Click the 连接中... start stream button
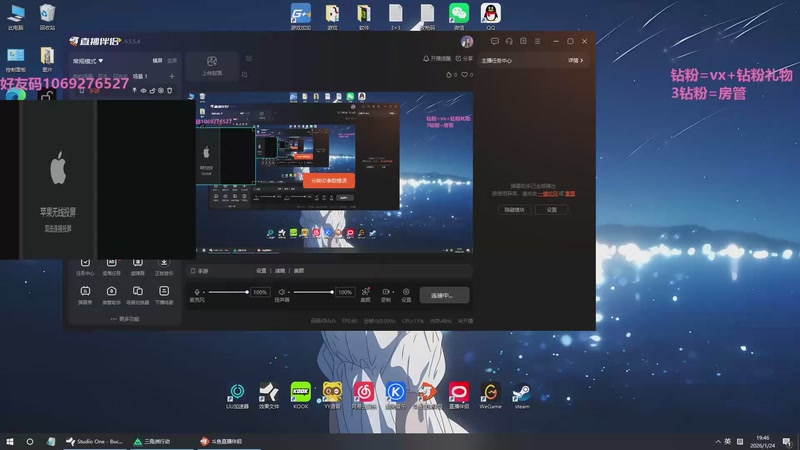This screenshot has width=800, height=450. tap(444, 295)
